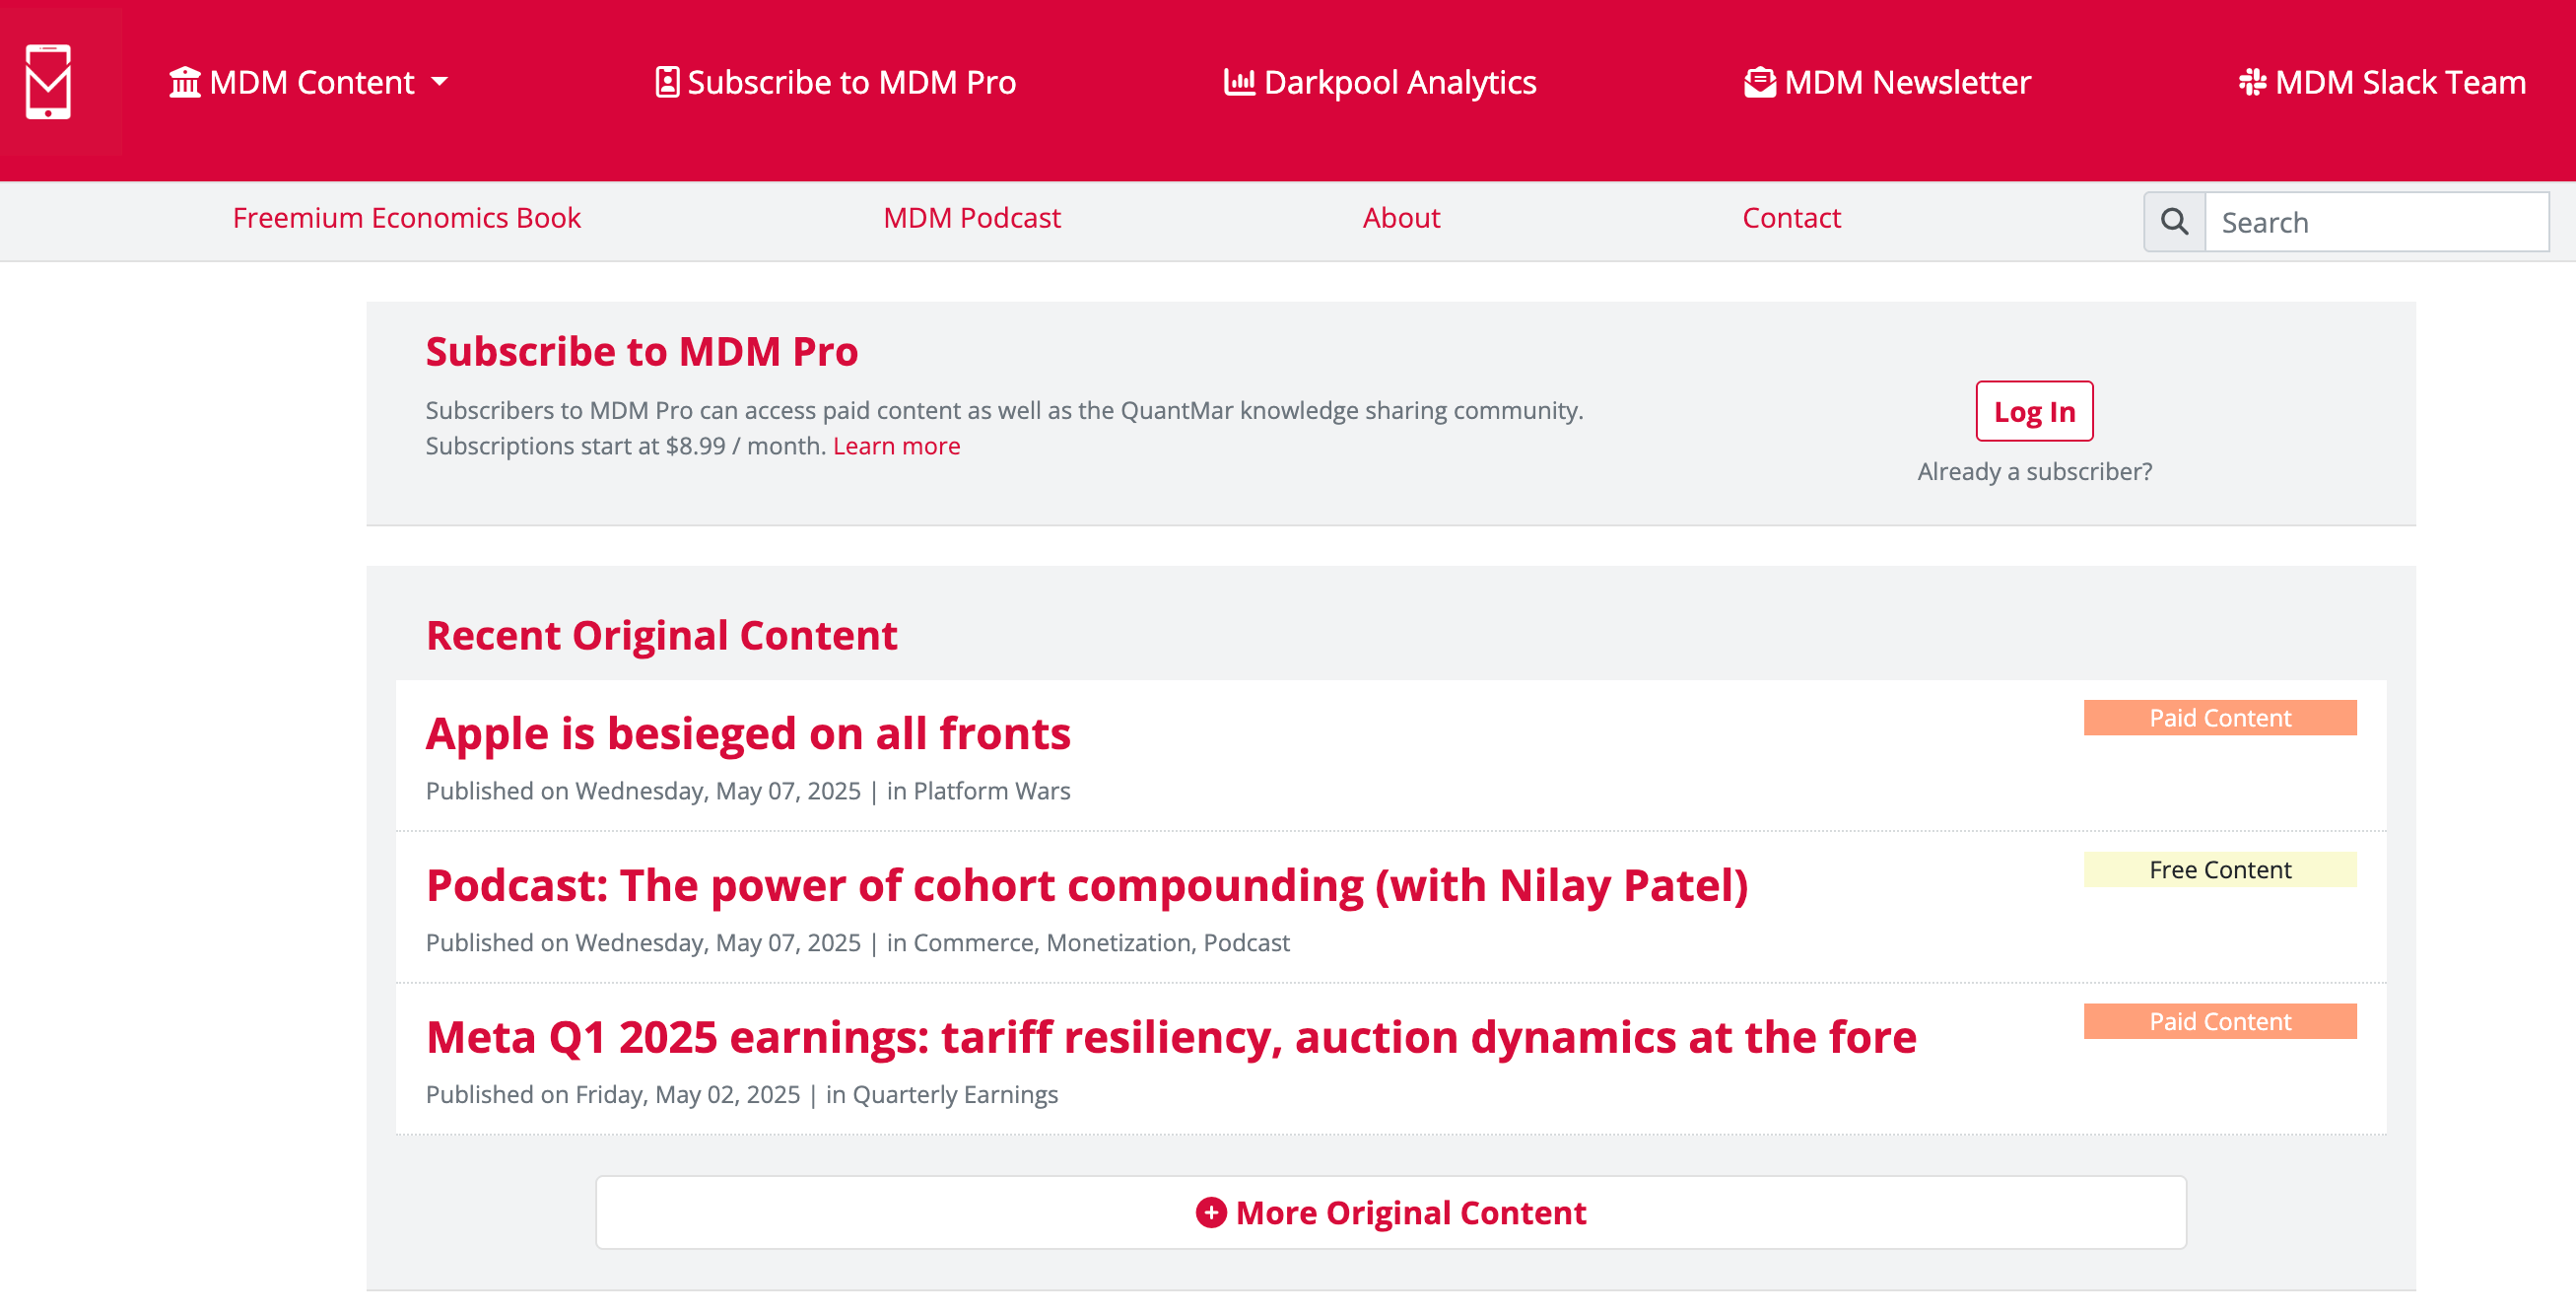Viewport: 2576px width, 1315px height.
Task: Follow the Learn more link
Action: (895, 446)
